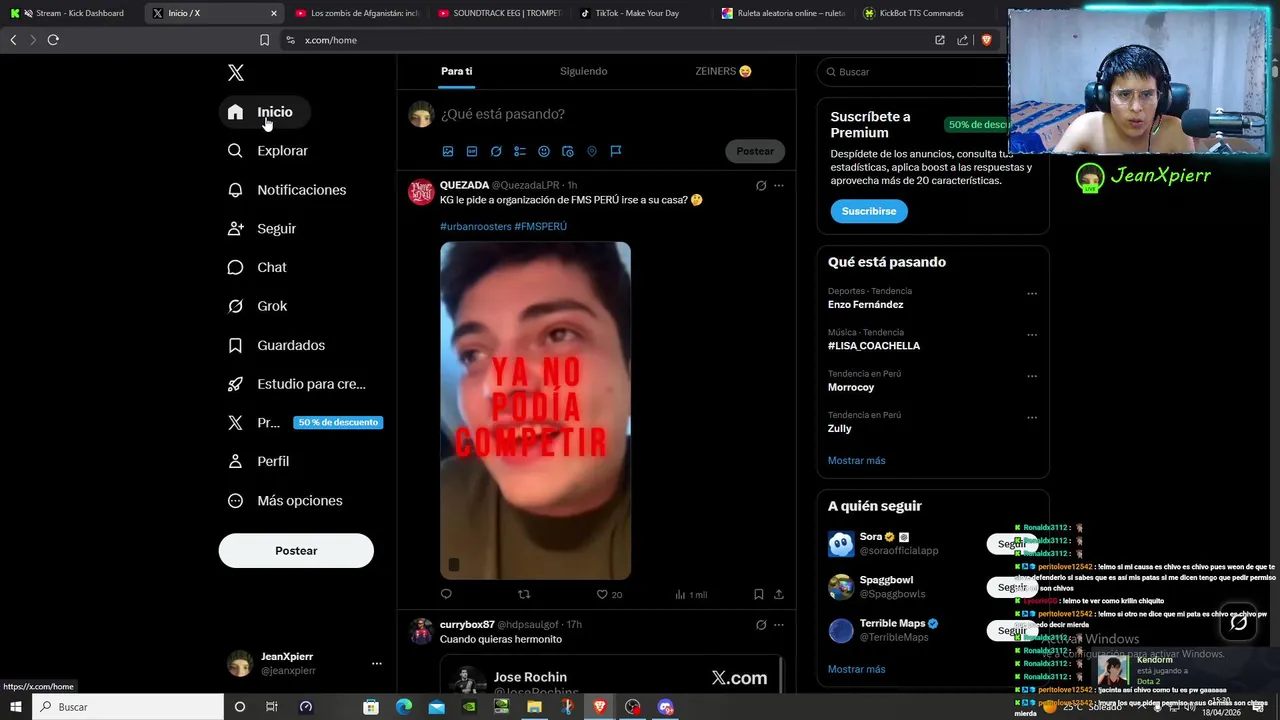Screen dimensions: 1280x720
Task: Click the flag icon in composer
Action: [x=616, y=151]
